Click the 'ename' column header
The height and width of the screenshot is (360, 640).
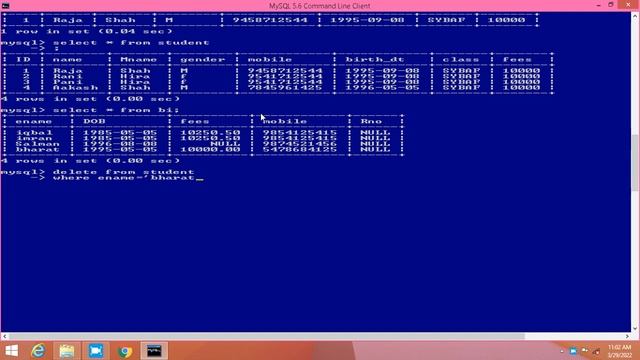tap(34, 122)
